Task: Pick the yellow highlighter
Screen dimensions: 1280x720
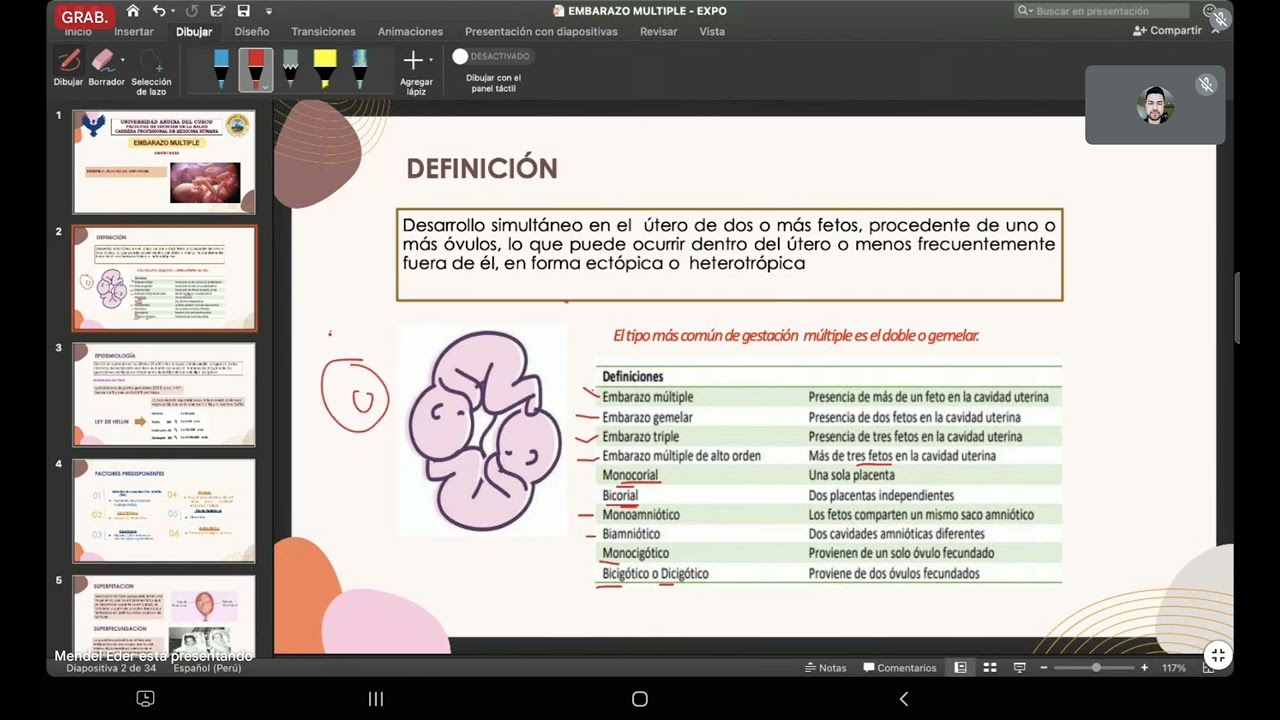Action: pyautogui.click(x=324, y=69)
